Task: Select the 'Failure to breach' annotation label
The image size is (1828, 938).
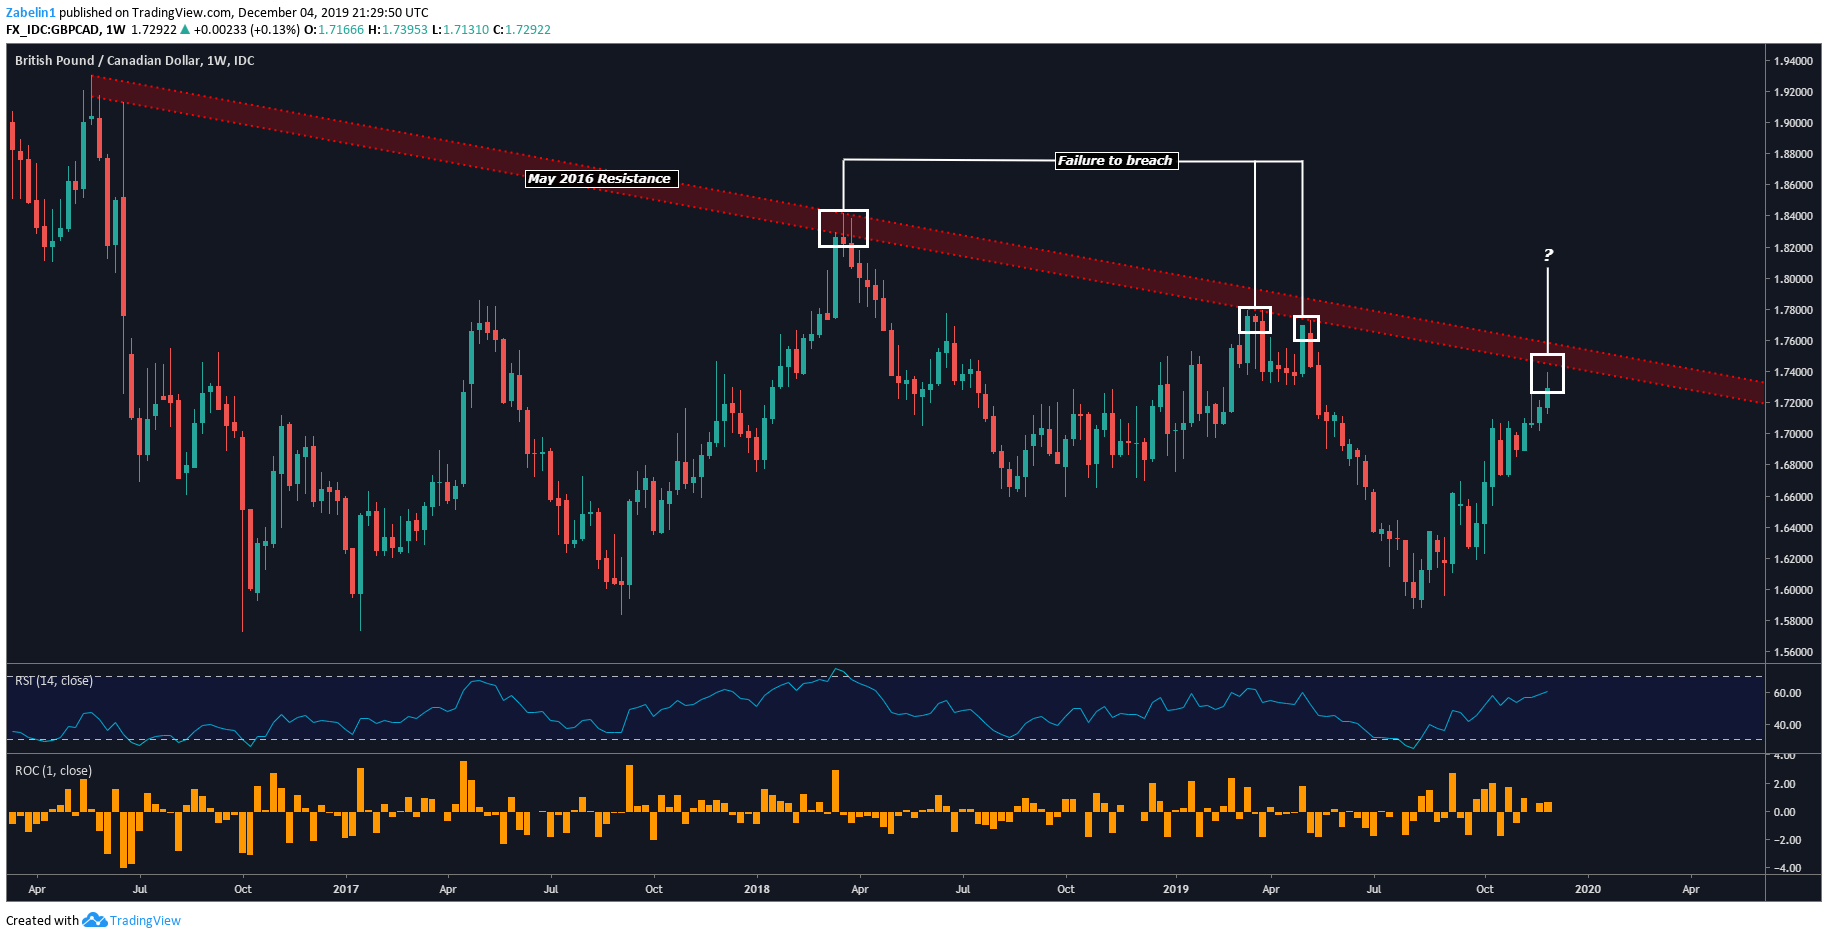Action: click(x=1116, y=161)
